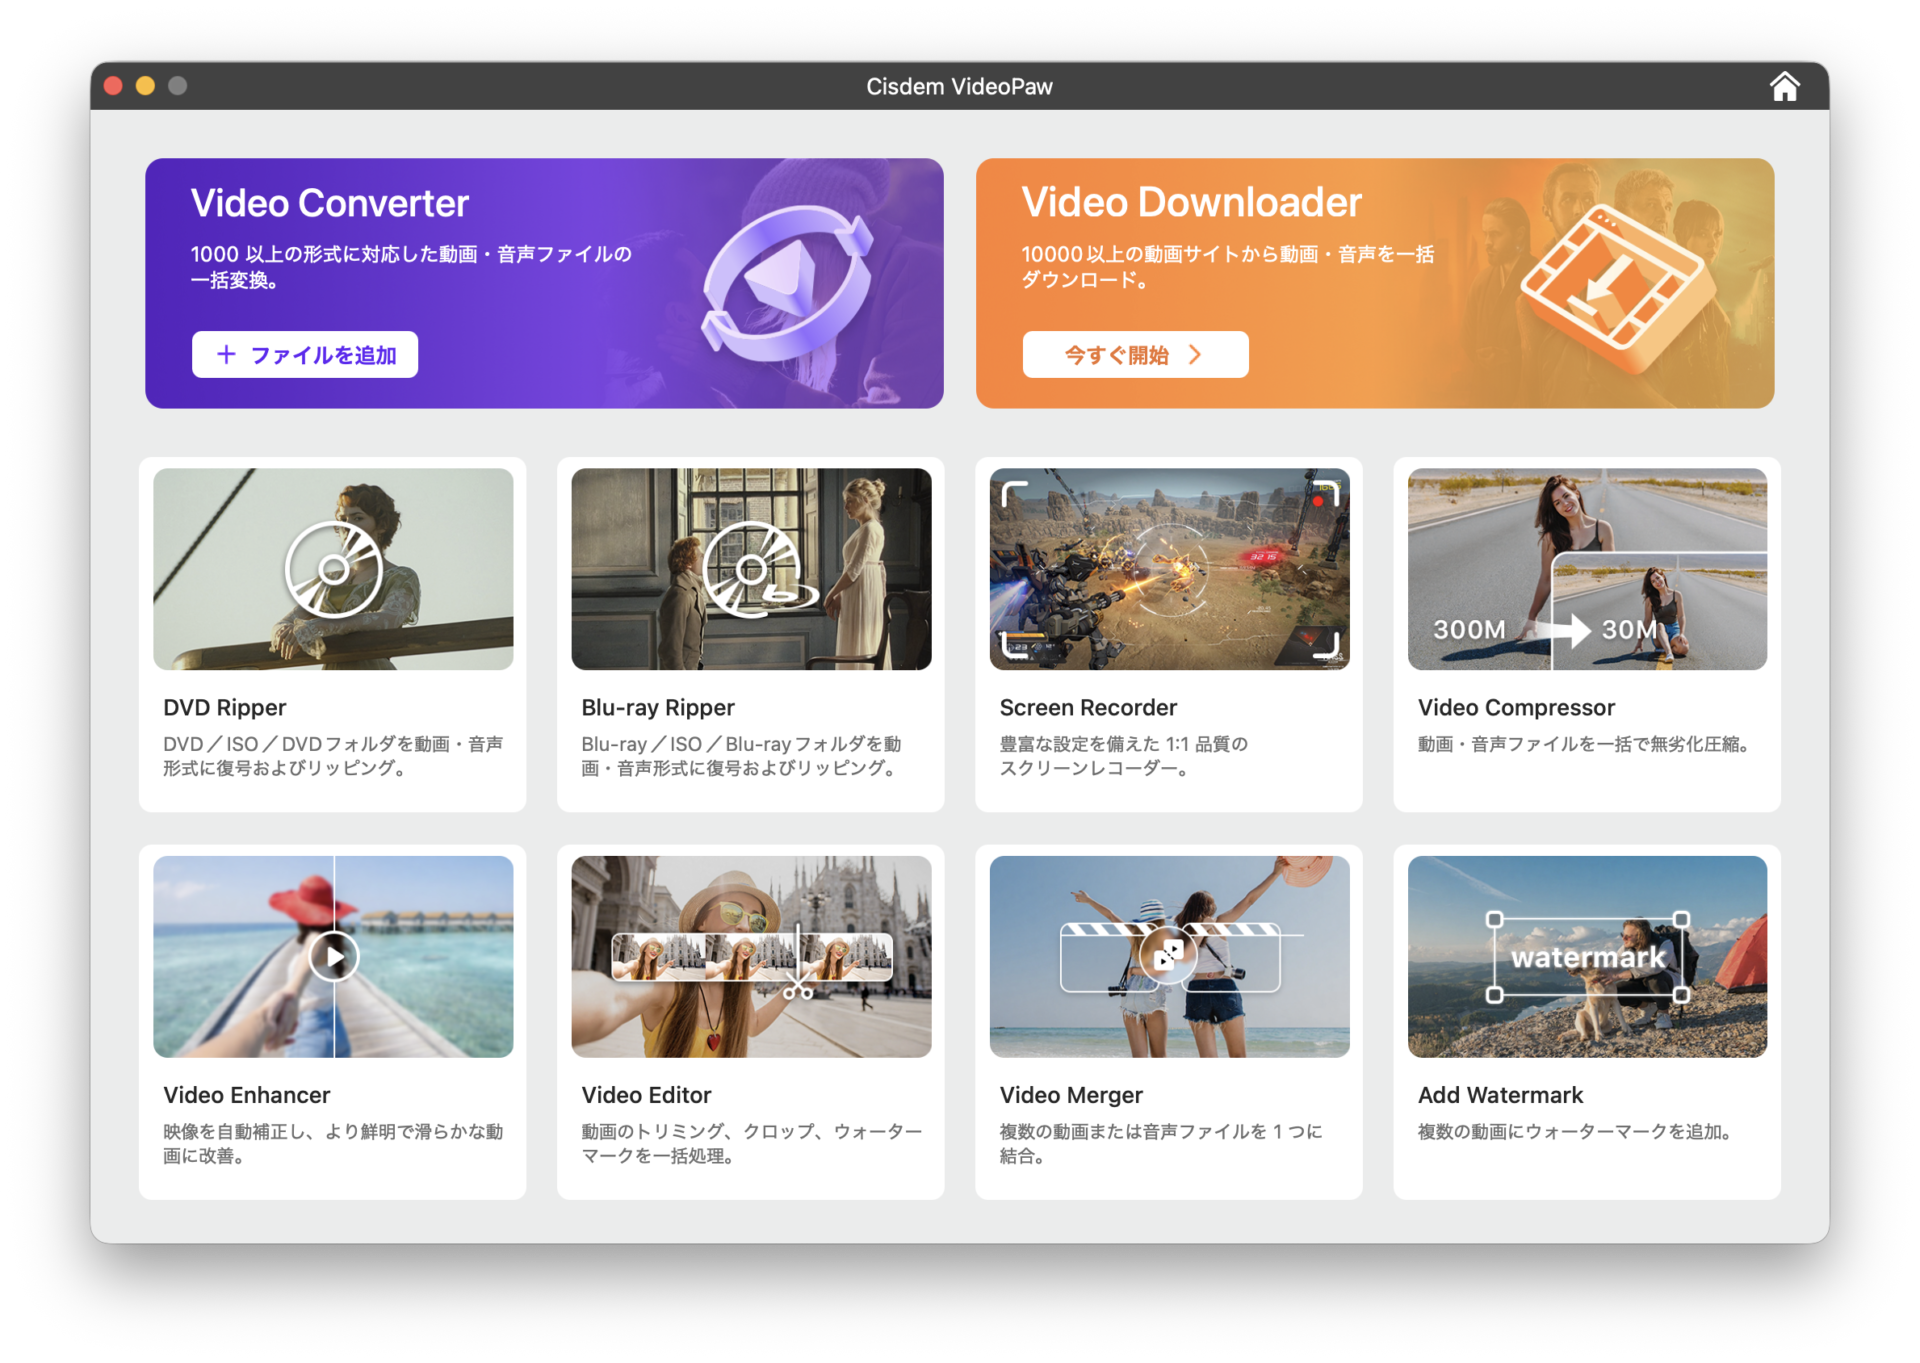Select the Blu-ray Ripper title text
This screenshot has height=1363, width=1920.
(657, 708)
